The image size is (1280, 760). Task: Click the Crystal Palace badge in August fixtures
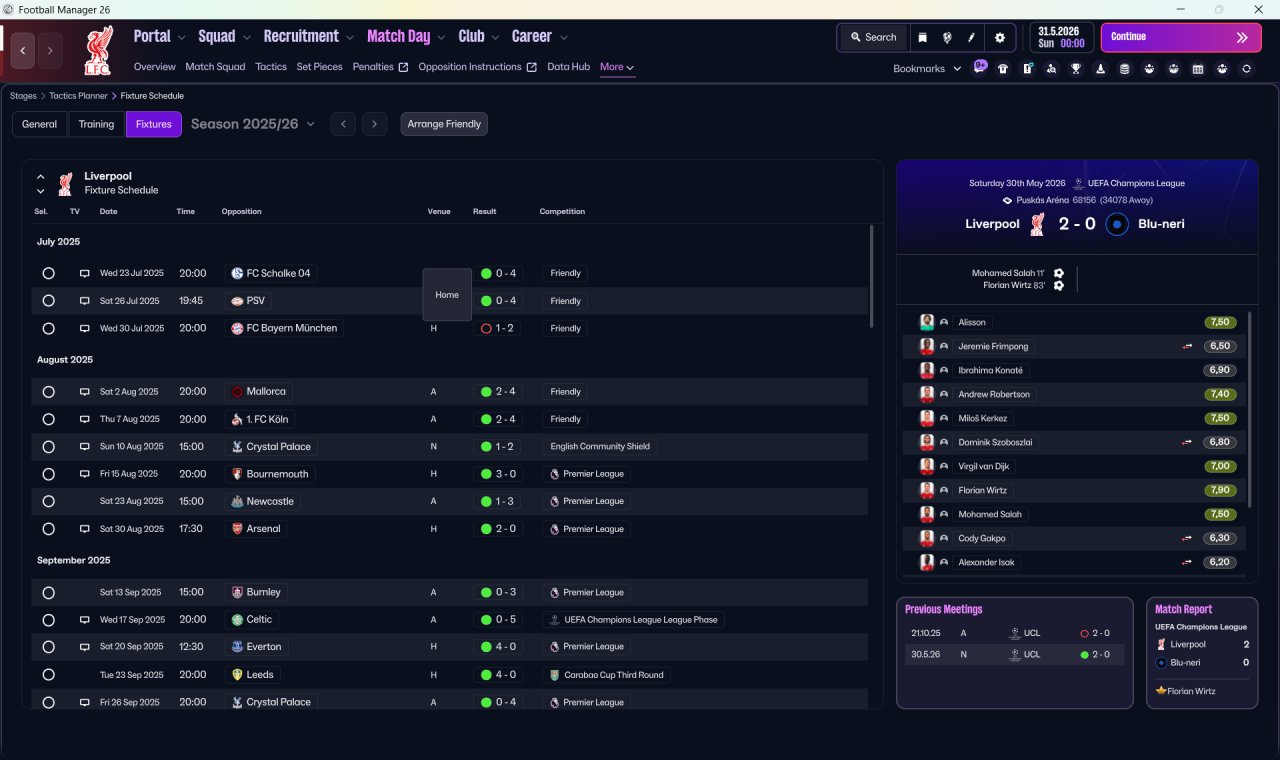tap(237, 447)
